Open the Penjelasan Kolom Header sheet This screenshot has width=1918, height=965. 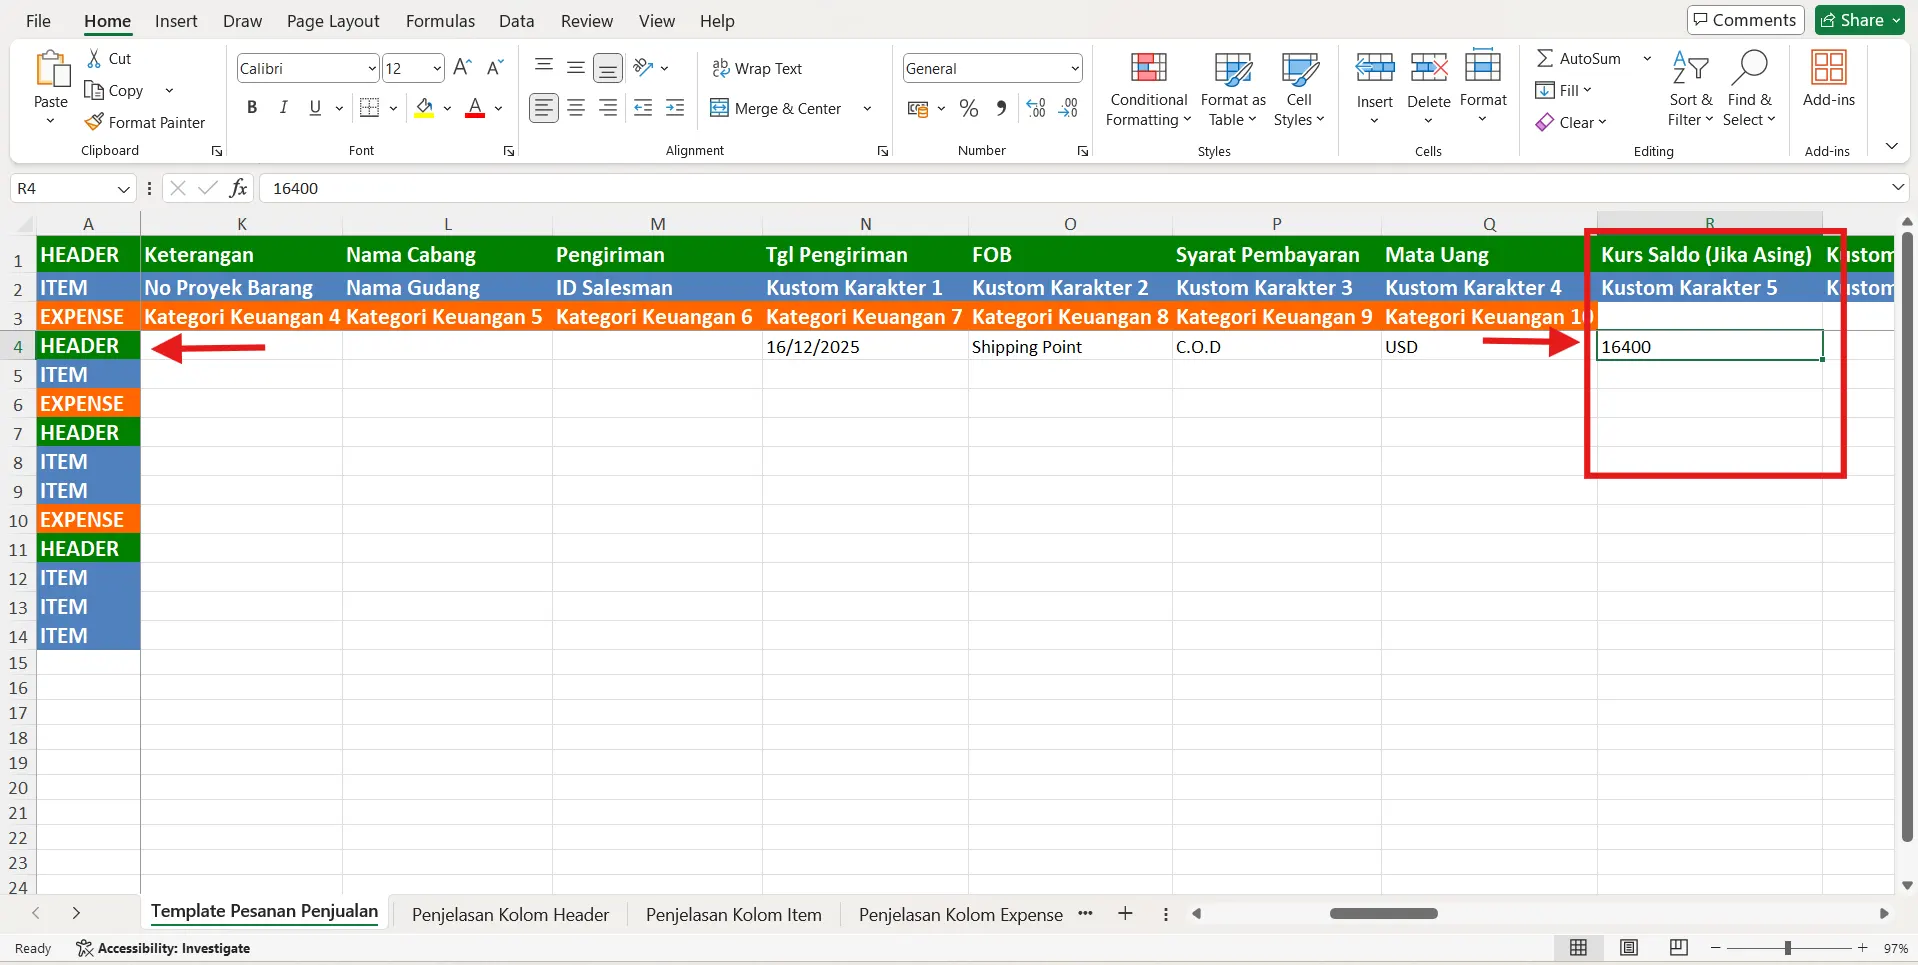pyautogui.click(x=510, y=913)
